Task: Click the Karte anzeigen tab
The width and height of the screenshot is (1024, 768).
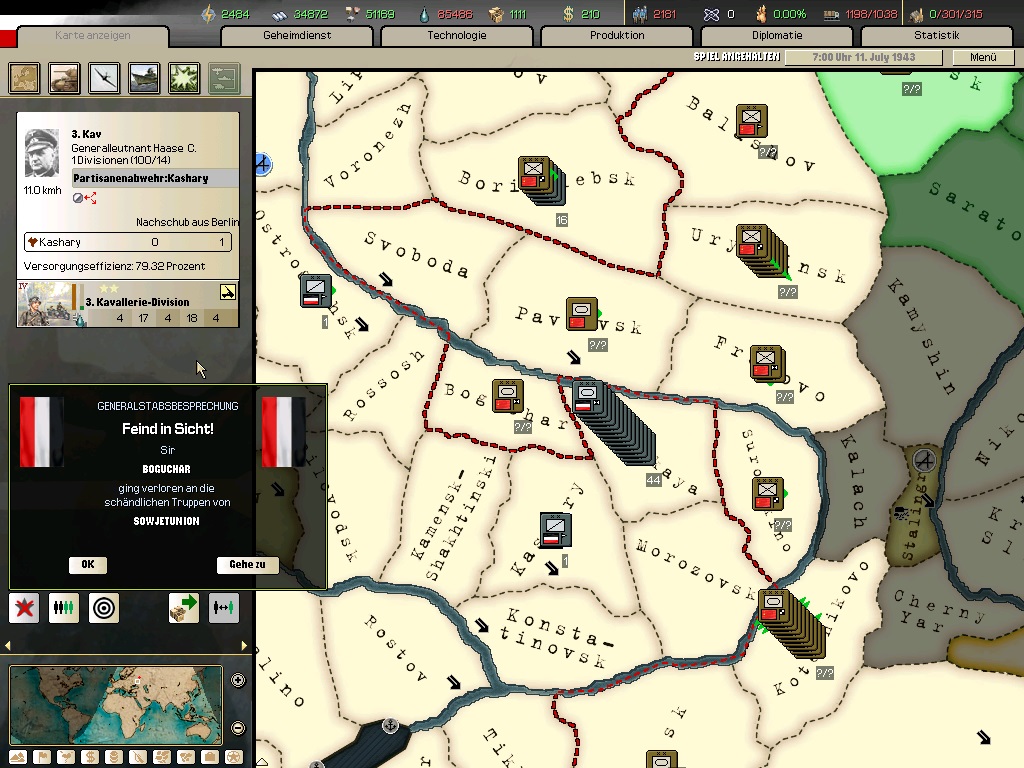Action: coord(93,35)
